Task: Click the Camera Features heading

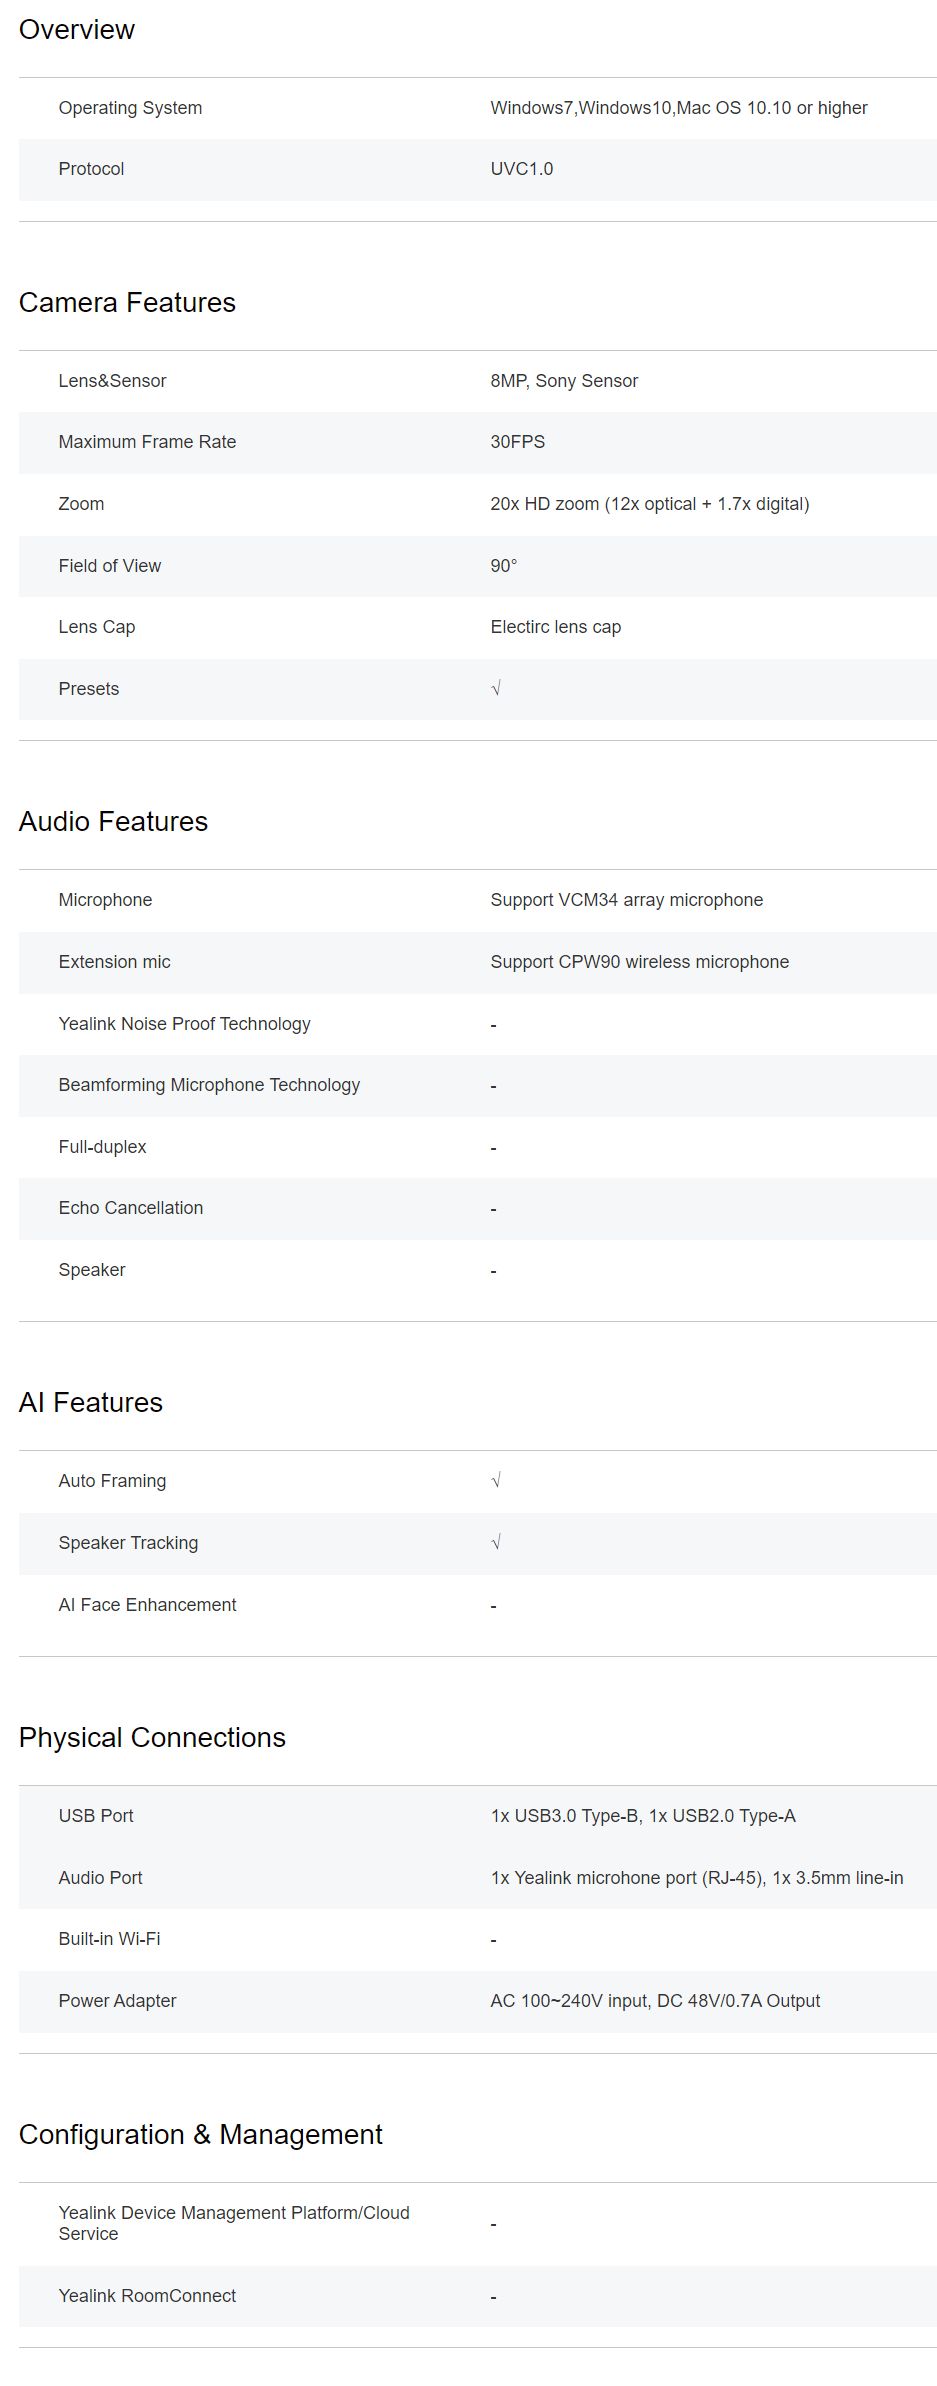Action: coord(127,303)
